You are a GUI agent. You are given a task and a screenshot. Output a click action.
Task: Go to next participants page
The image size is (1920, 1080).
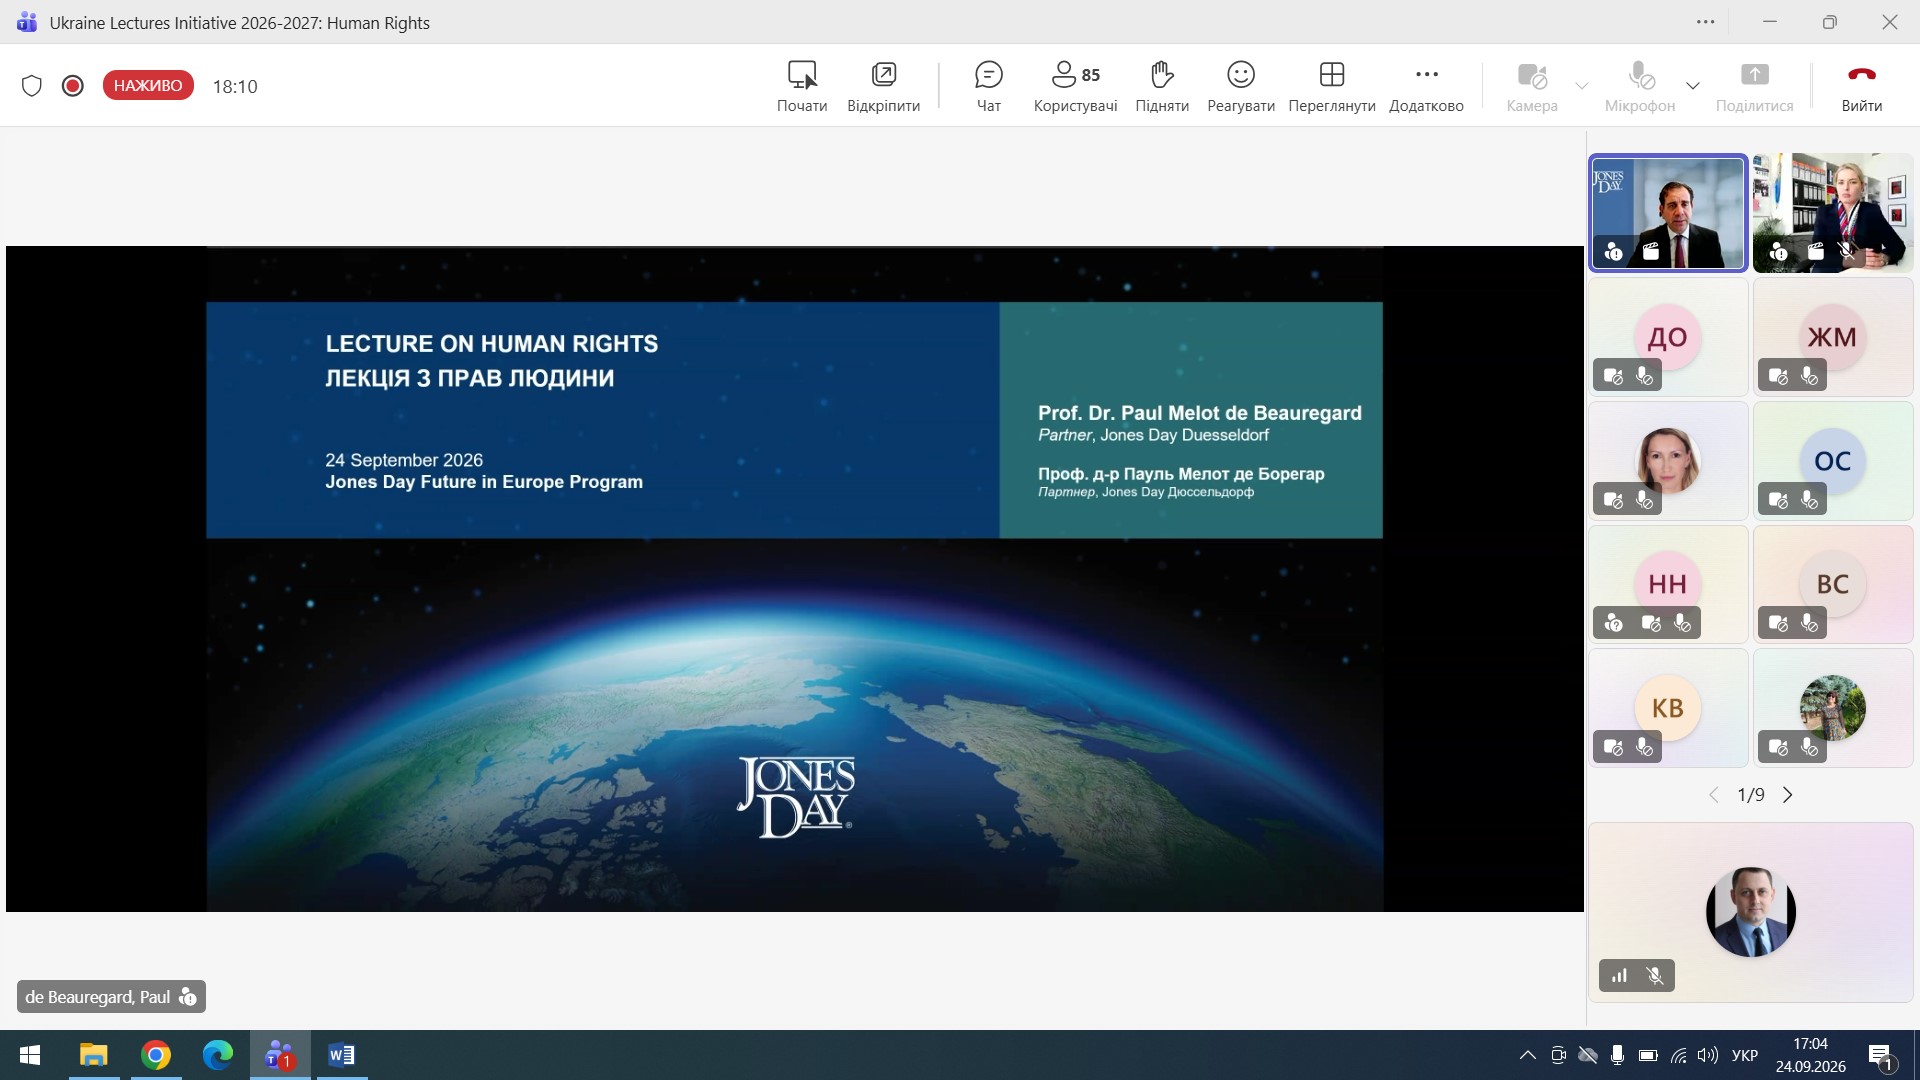(1788, 795)
